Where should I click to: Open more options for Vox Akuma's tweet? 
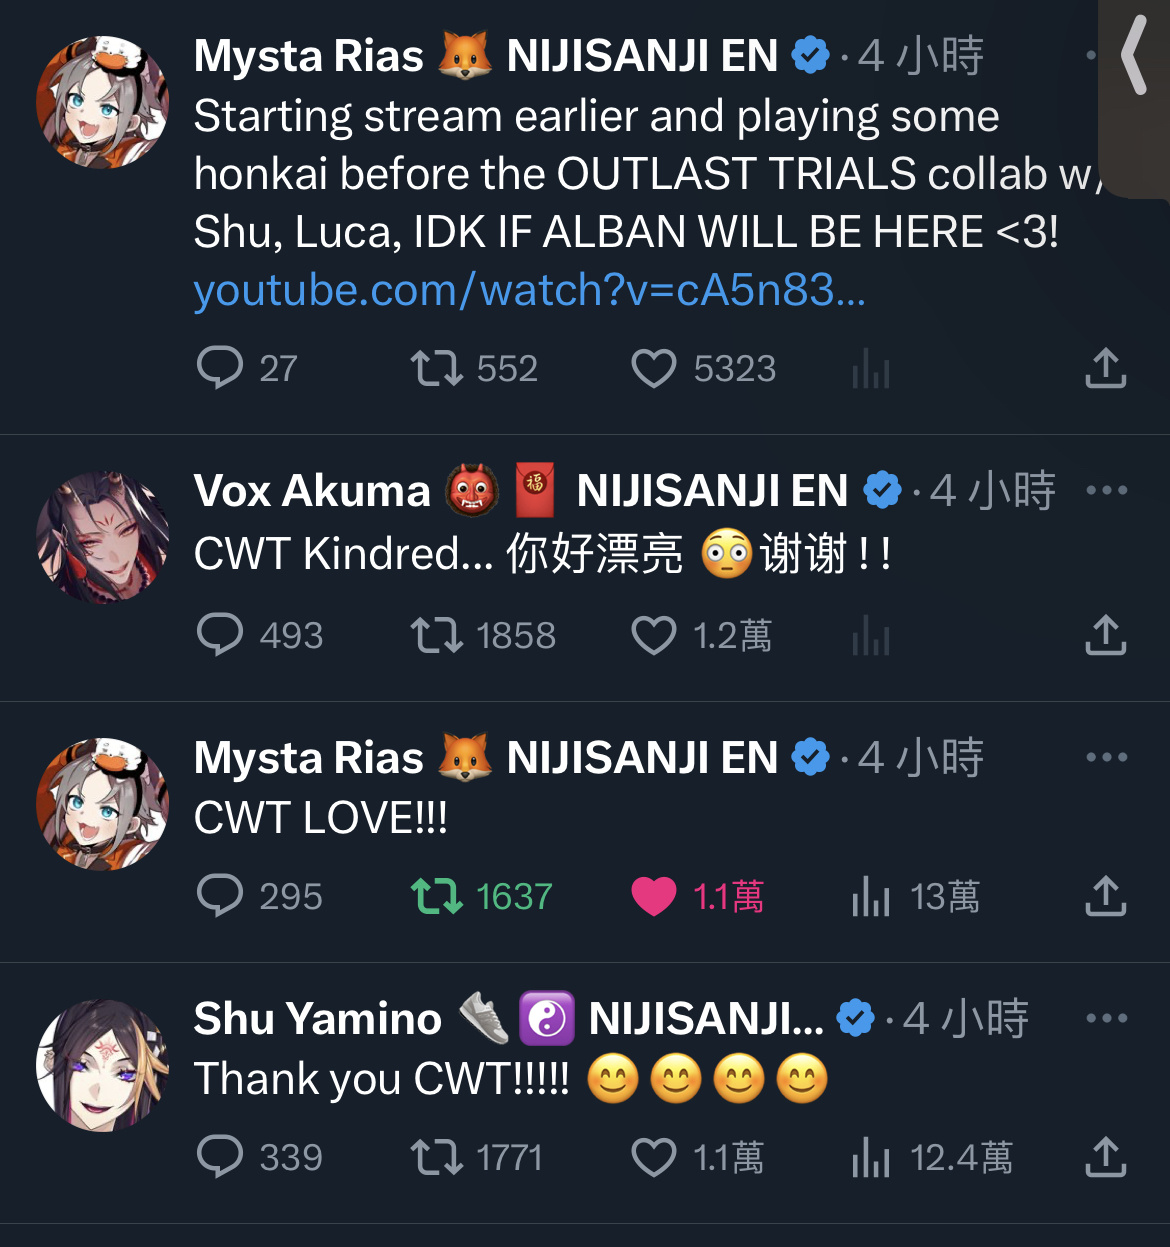[1106, 490]
